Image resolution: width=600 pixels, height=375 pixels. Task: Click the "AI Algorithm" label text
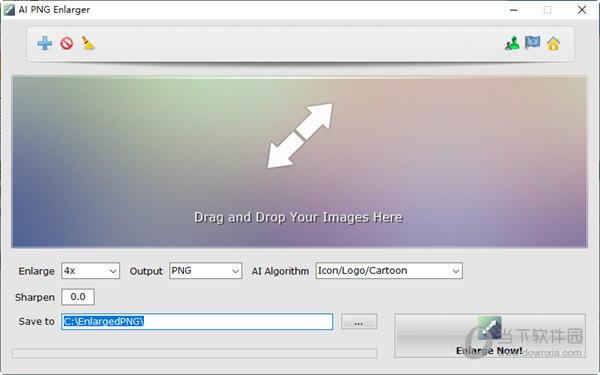tap(280, 271)
